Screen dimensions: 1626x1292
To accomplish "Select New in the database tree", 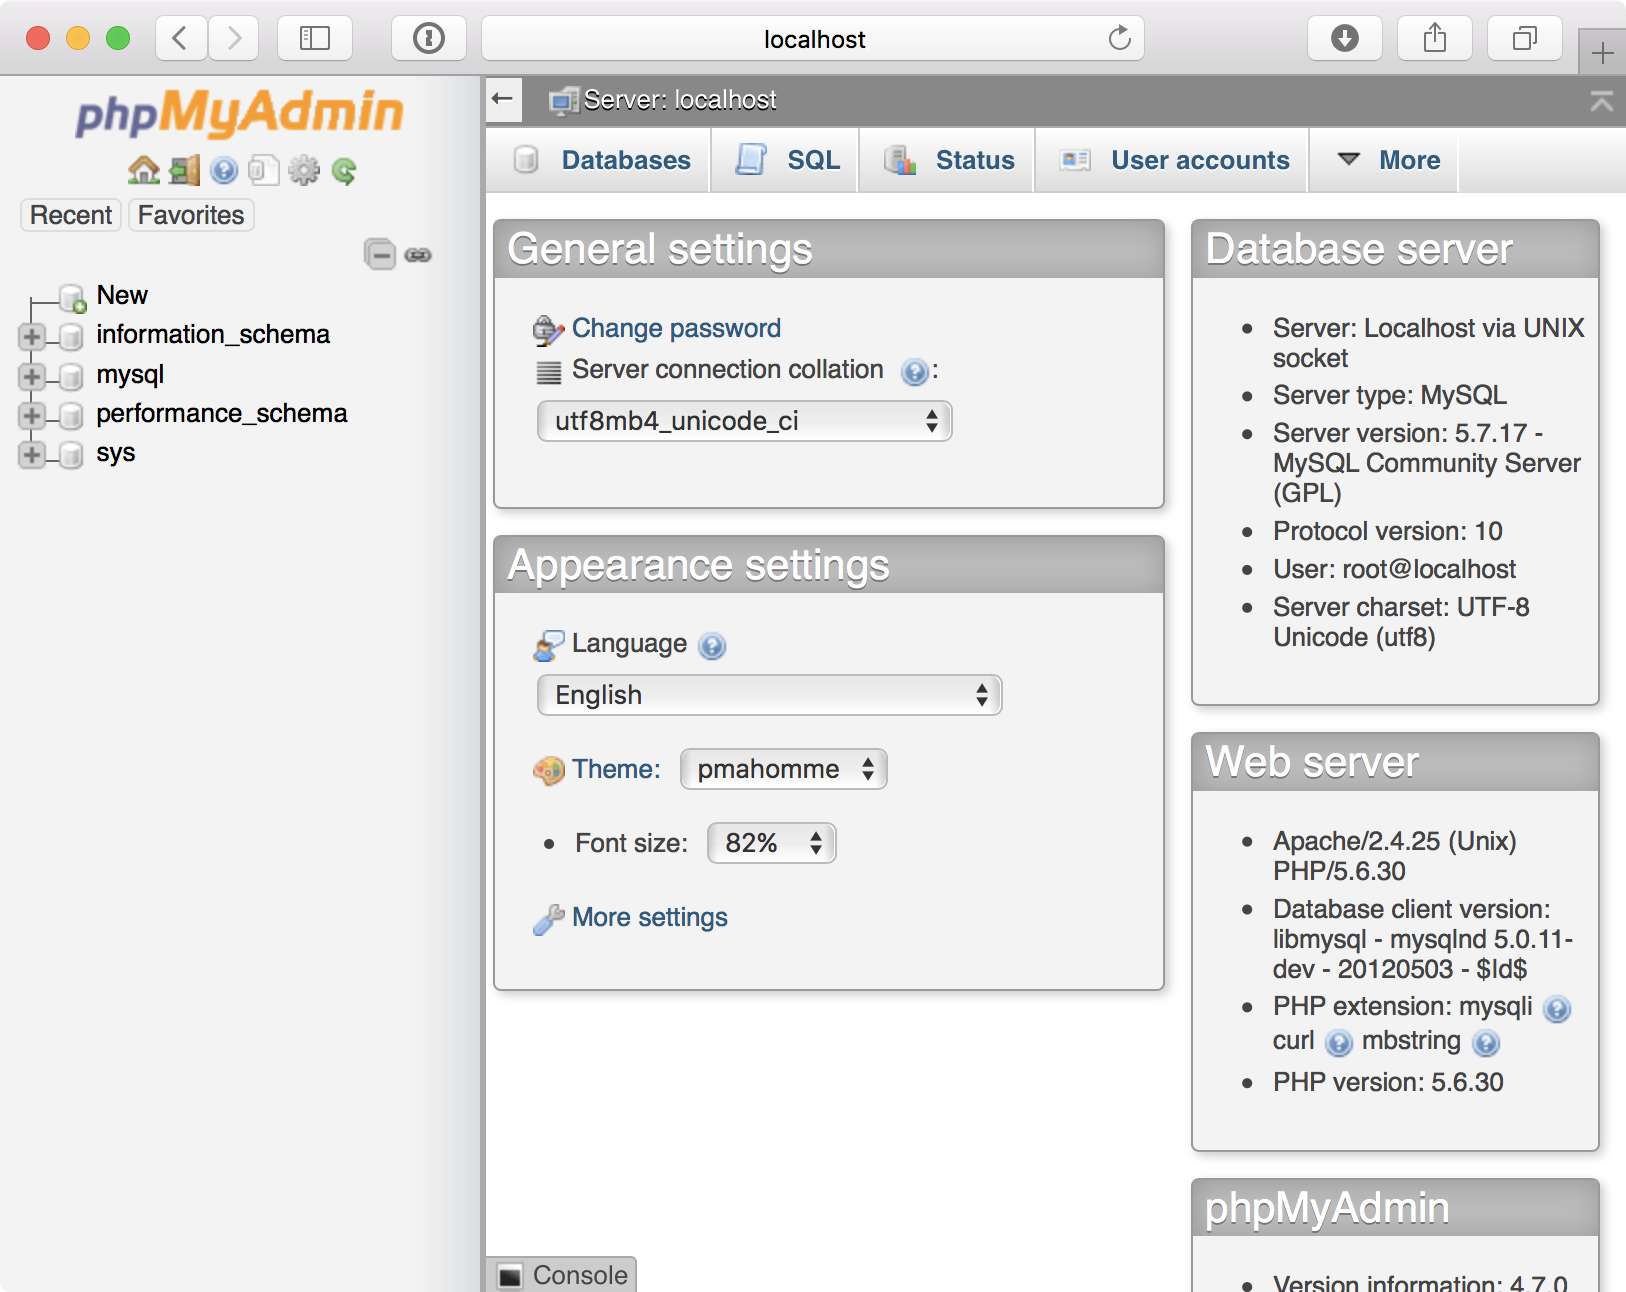I will 122,295.
